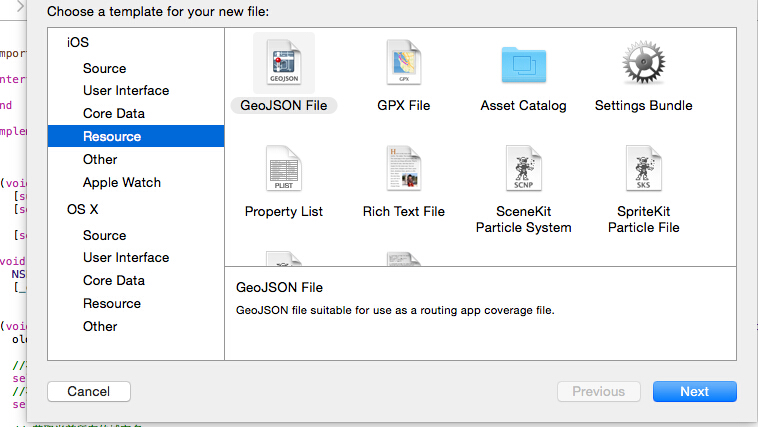Select the SpriteKit Particle File icon
The width and height of the screenshot is (758, 427).
point(643,170)
